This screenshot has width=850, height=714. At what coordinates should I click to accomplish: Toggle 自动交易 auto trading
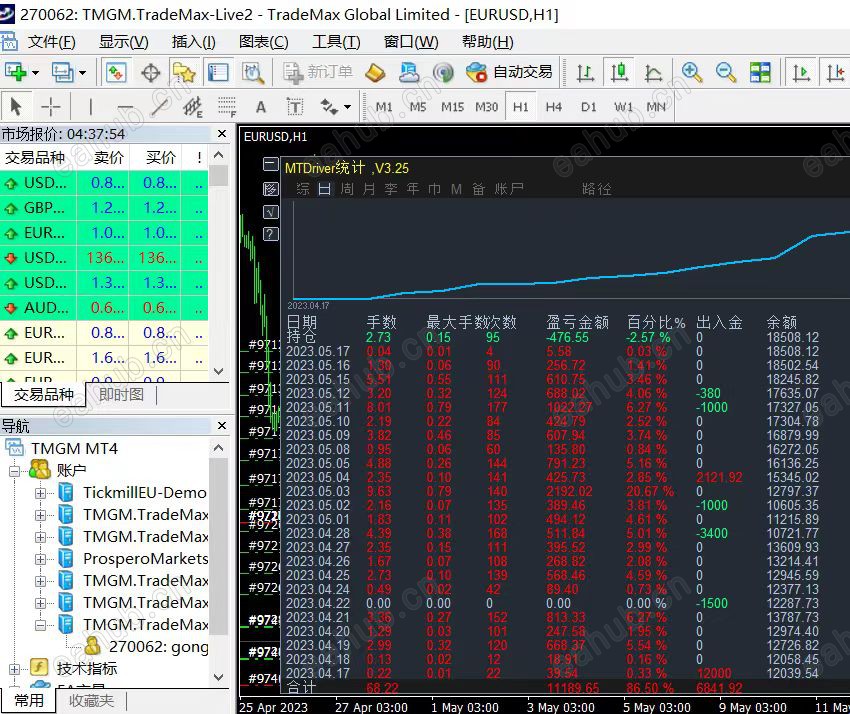coord(509,72)
